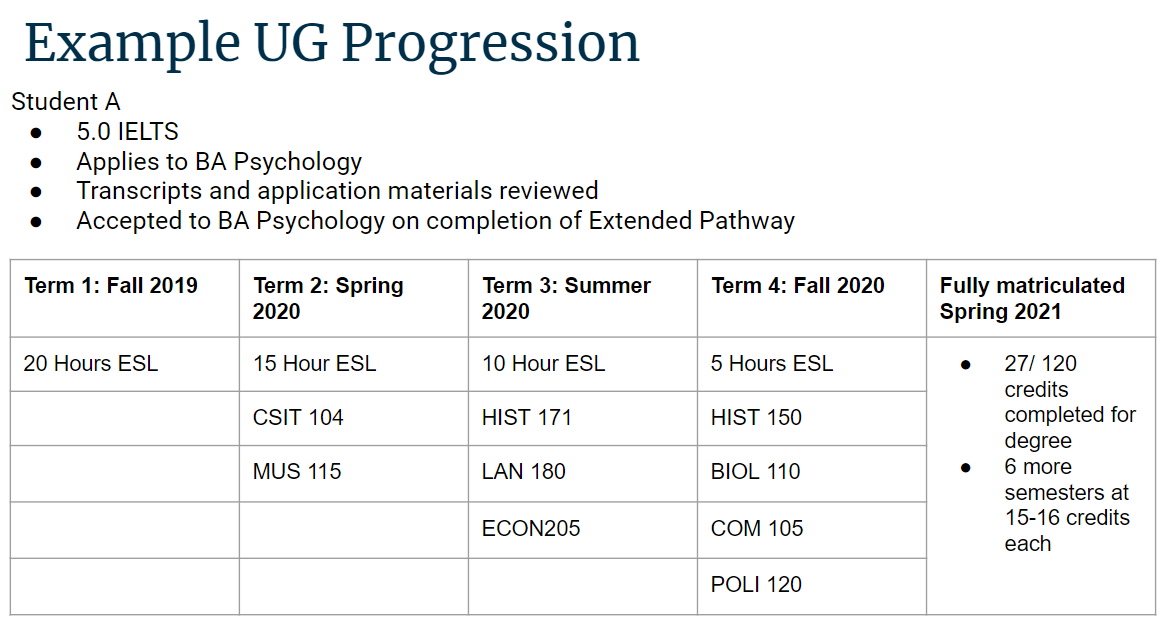Image resolution: width=1176 pixels, height=630 pixels.
Task: Select the Term 3: Summer 2020 header
Action: coord(583,298)
